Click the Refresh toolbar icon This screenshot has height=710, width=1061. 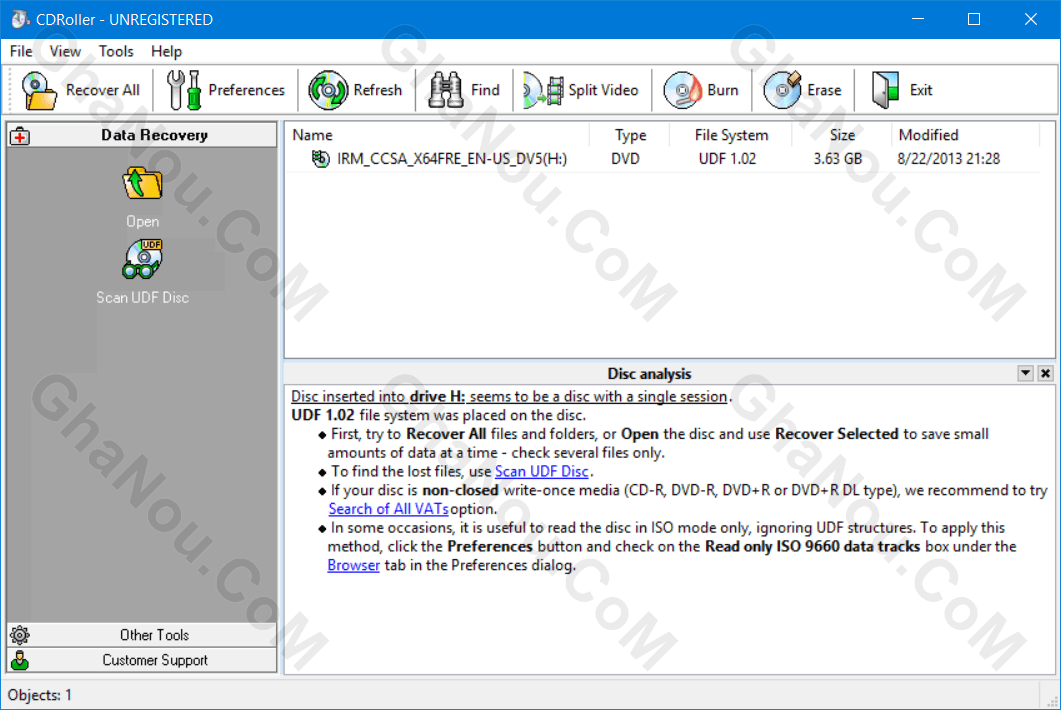click(328, 90)
